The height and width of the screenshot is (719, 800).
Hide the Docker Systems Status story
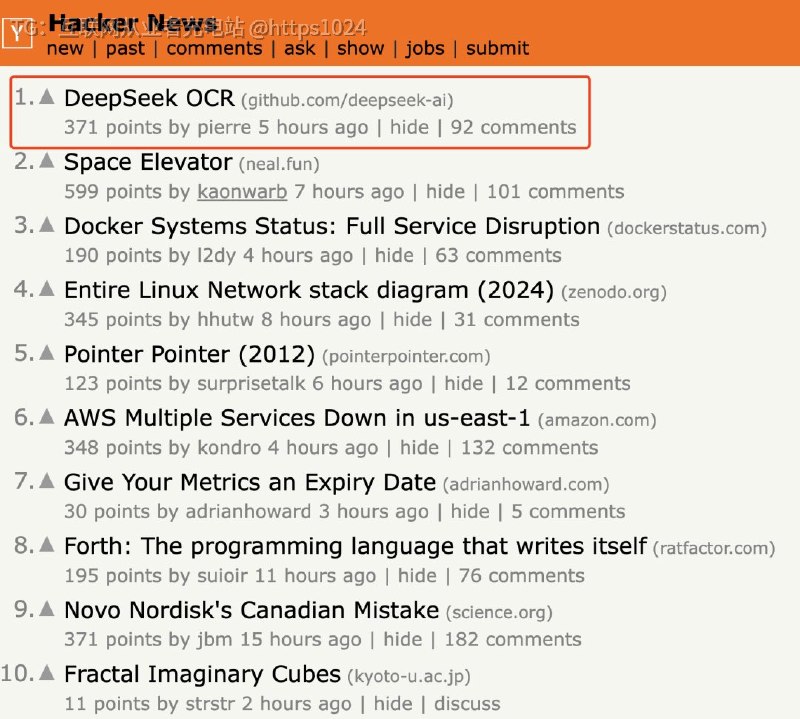394,256
